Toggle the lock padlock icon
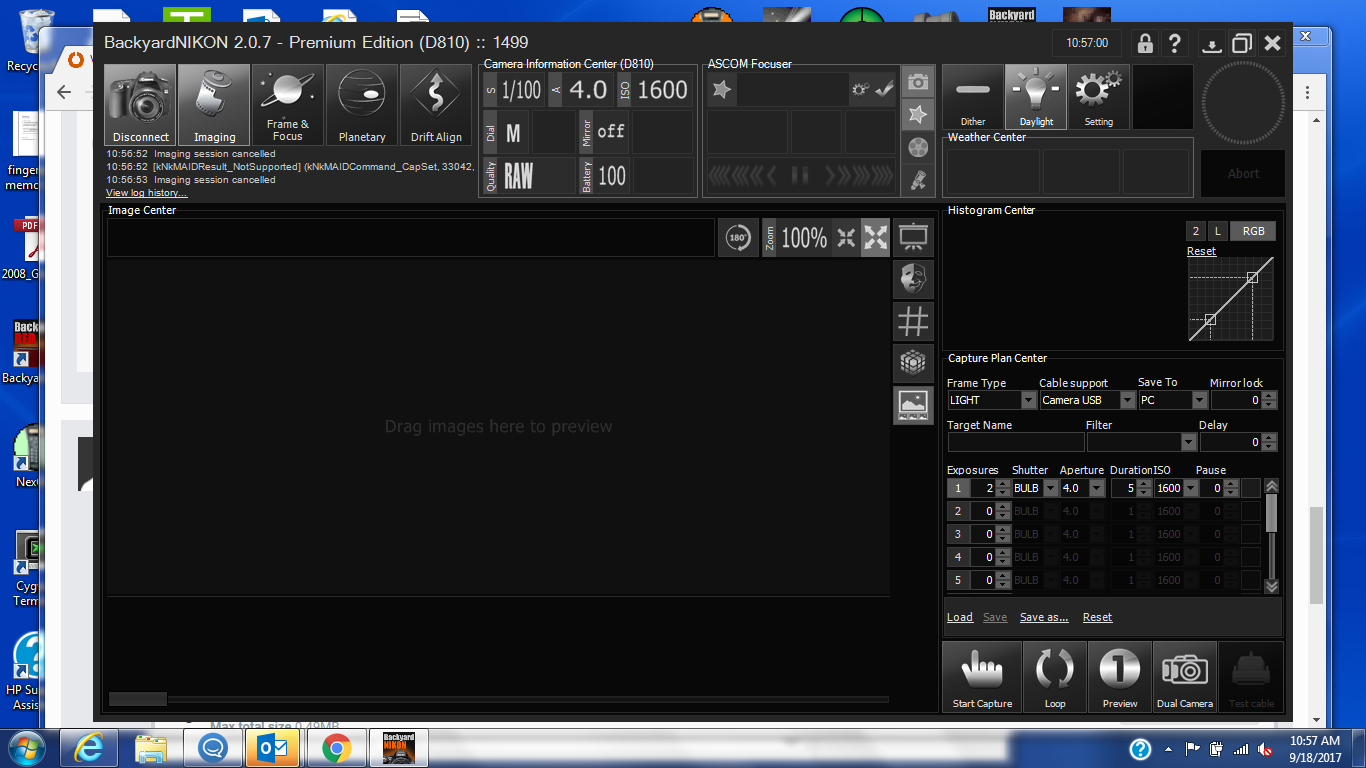 pyautogui.click(x=1145, y=44)
